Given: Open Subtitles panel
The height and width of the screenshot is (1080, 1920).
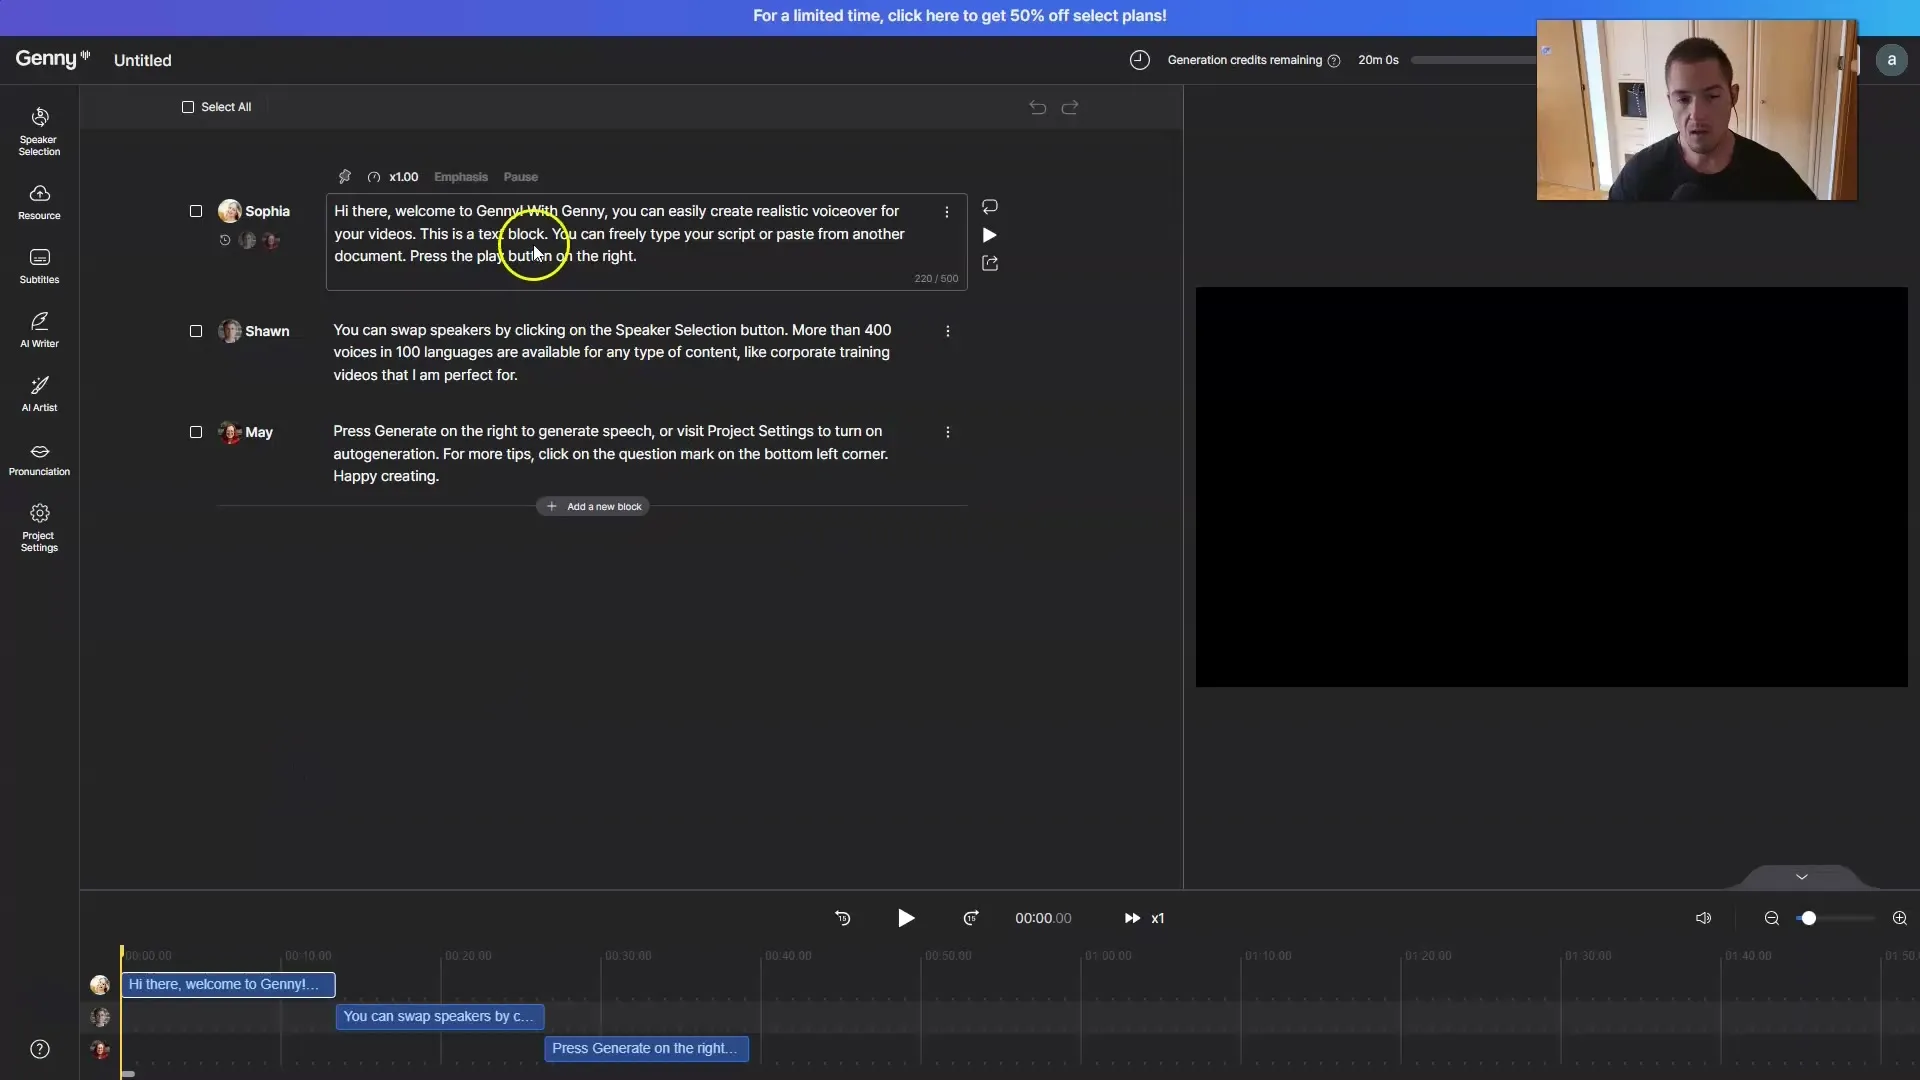Looking at the screenshot, I should pos(38,268).
